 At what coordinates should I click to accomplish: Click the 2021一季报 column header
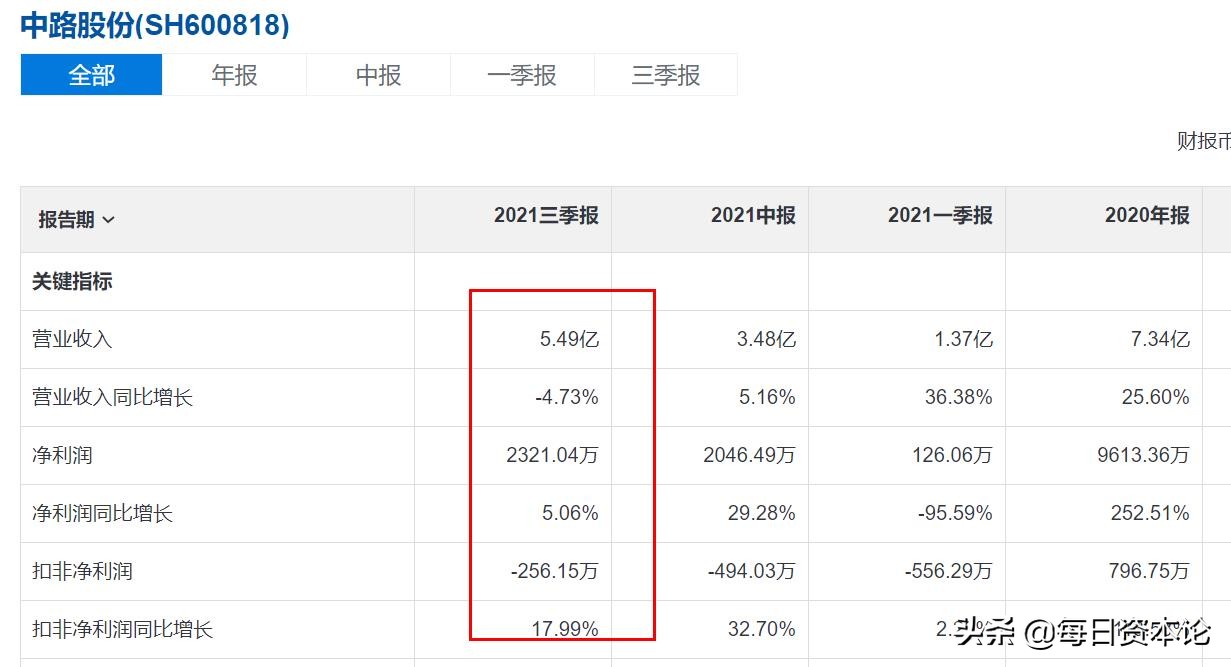(x=940, y=215)
